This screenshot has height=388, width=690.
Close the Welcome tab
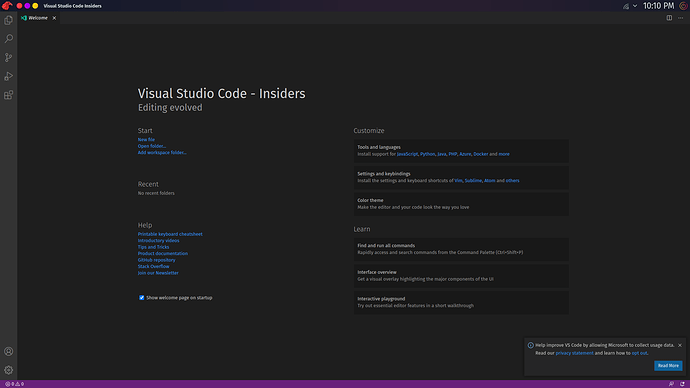54,18
